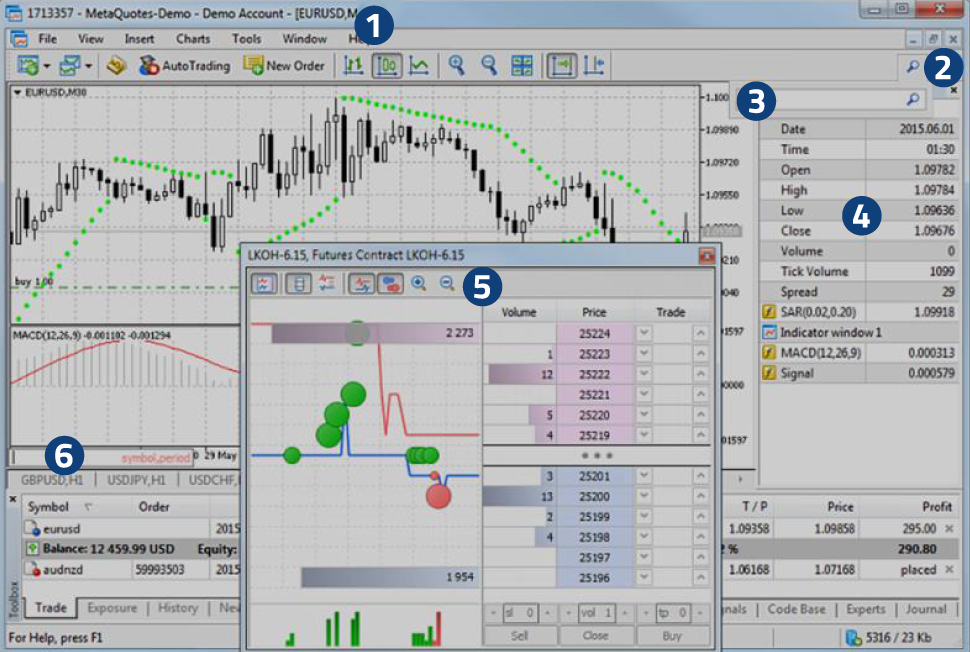Click the Buy button in LKOH window
The width and height of the screenshot is (970, 652).
pyautogui.click(x=672, y=635)
